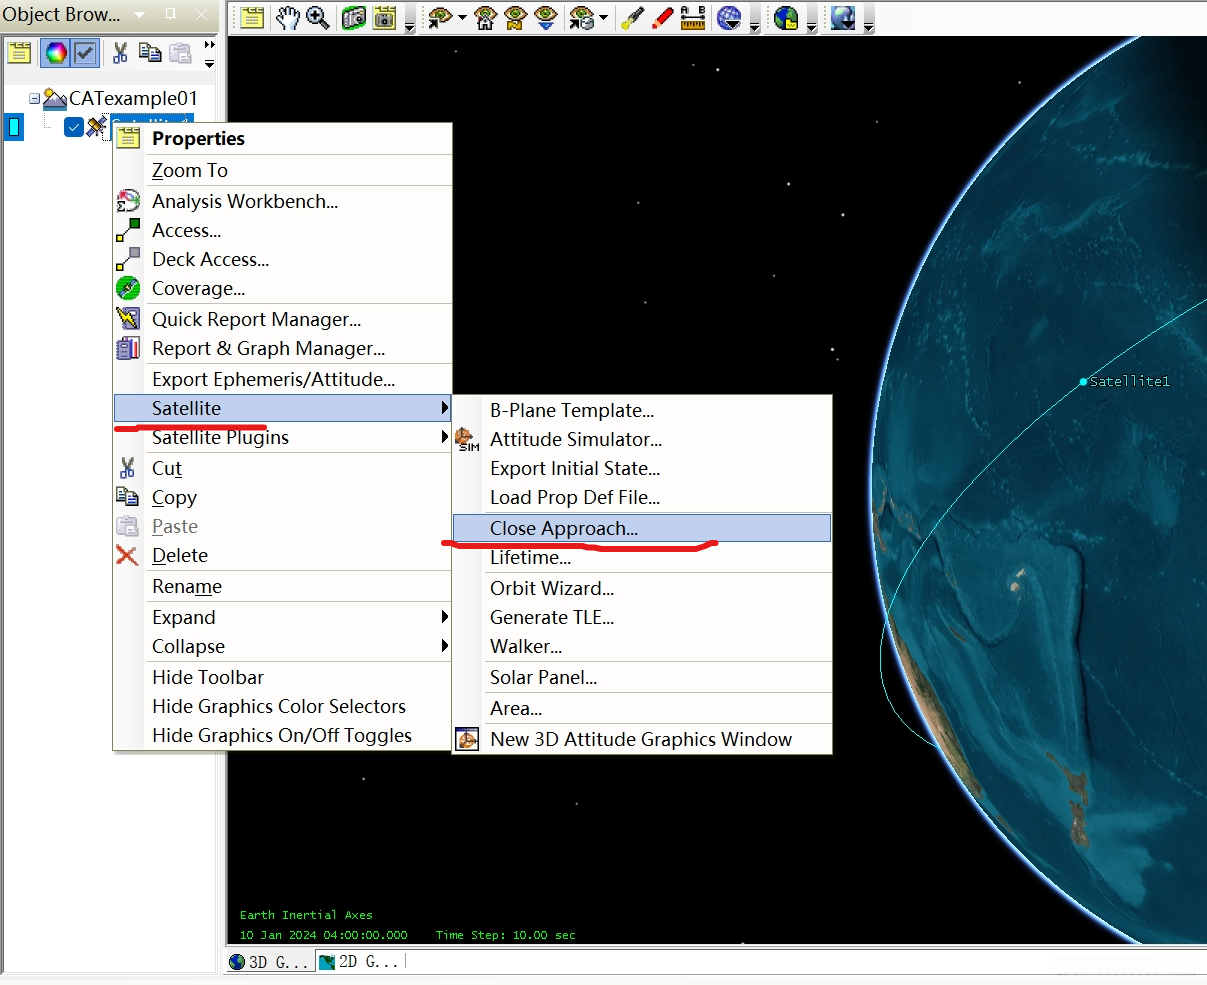Toggle the graphics on/off checkmark toolbar button
This screenshot has width=1207, height=985.
(85, 53)
